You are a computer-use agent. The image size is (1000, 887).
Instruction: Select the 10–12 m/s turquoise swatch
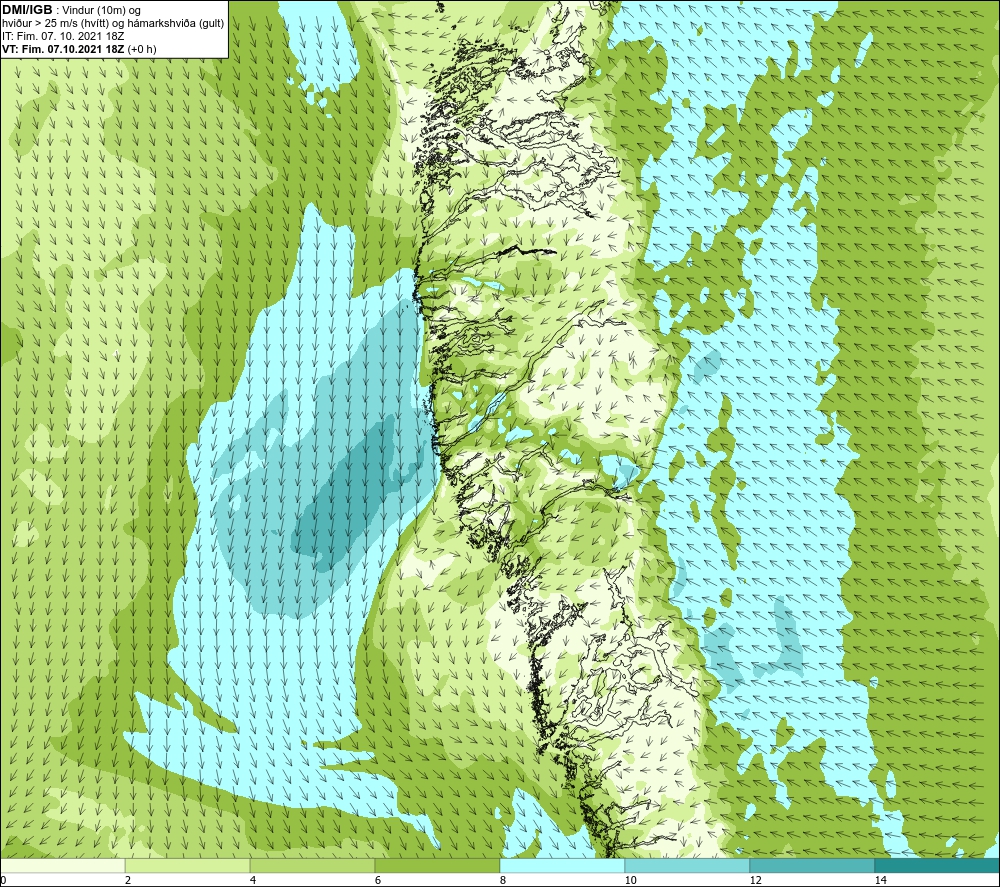pos(688,865)
